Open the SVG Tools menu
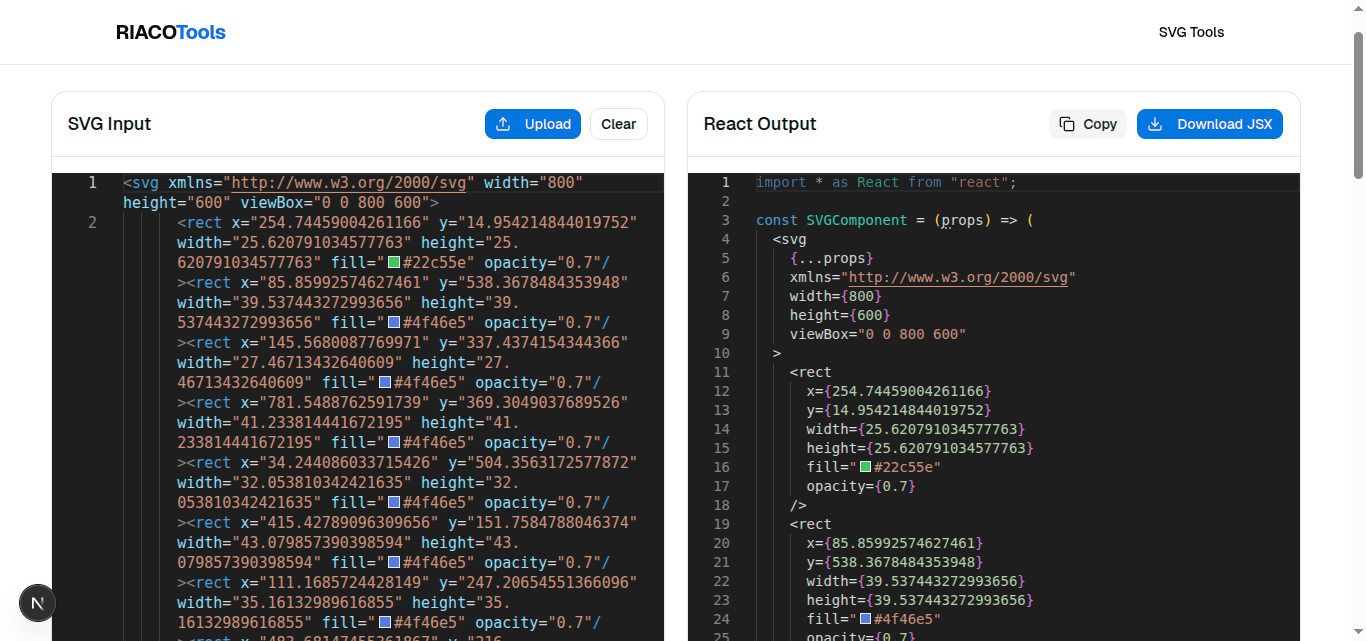The image size is (1366, 641). pos(1191,32)
